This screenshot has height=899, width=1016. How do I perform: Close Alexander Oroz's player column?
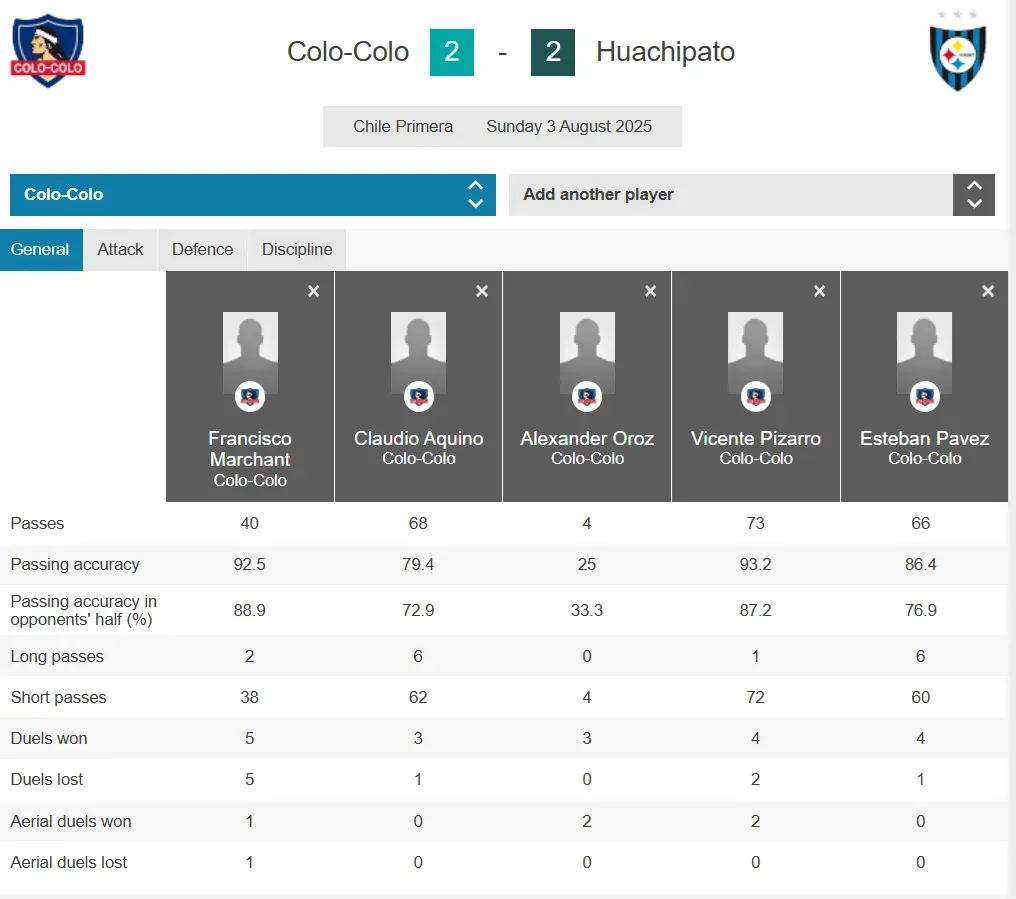(650, 291)
